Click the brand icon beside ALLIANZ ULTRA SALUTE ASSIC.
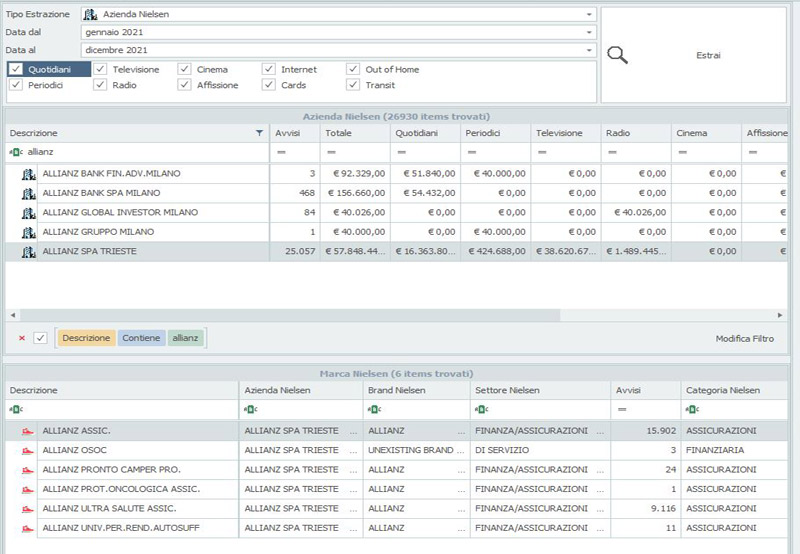The height and width of the screenshot is (554, 800). point(26,508)
